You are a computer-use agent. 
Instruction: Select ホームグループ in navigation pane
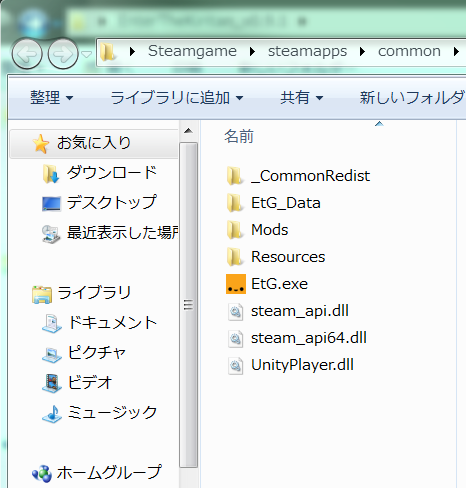coord(109,472)
